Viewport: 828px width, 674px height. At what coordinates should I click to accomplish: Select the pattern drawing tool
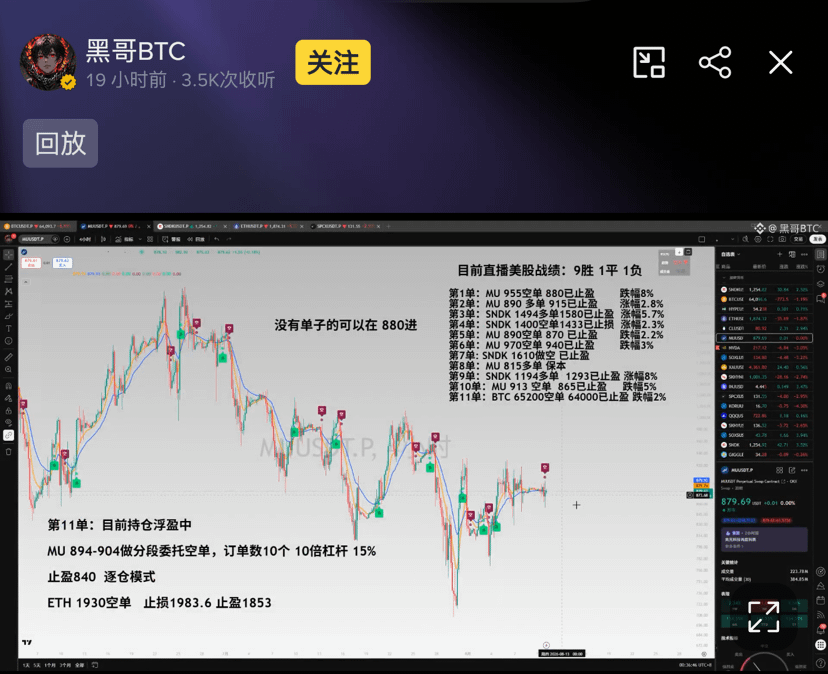click(x=8, y=291)
